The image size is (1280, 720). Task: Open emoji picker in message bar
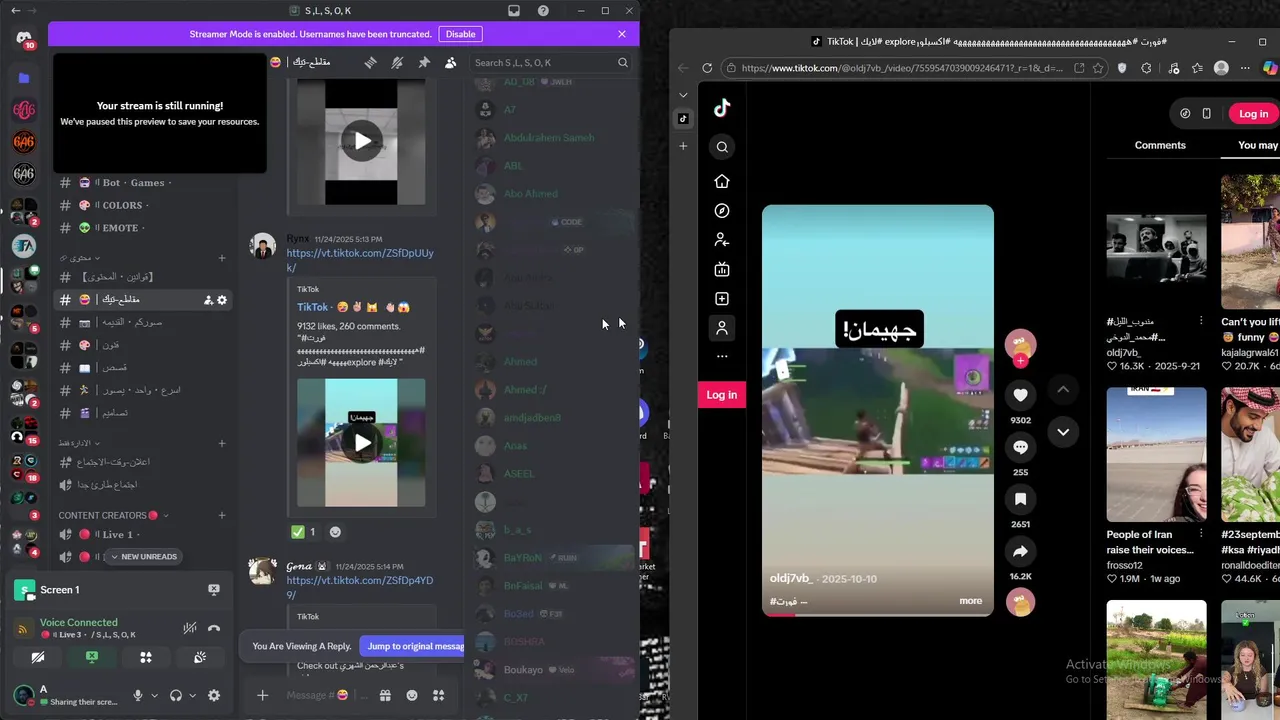pos(412,695)
